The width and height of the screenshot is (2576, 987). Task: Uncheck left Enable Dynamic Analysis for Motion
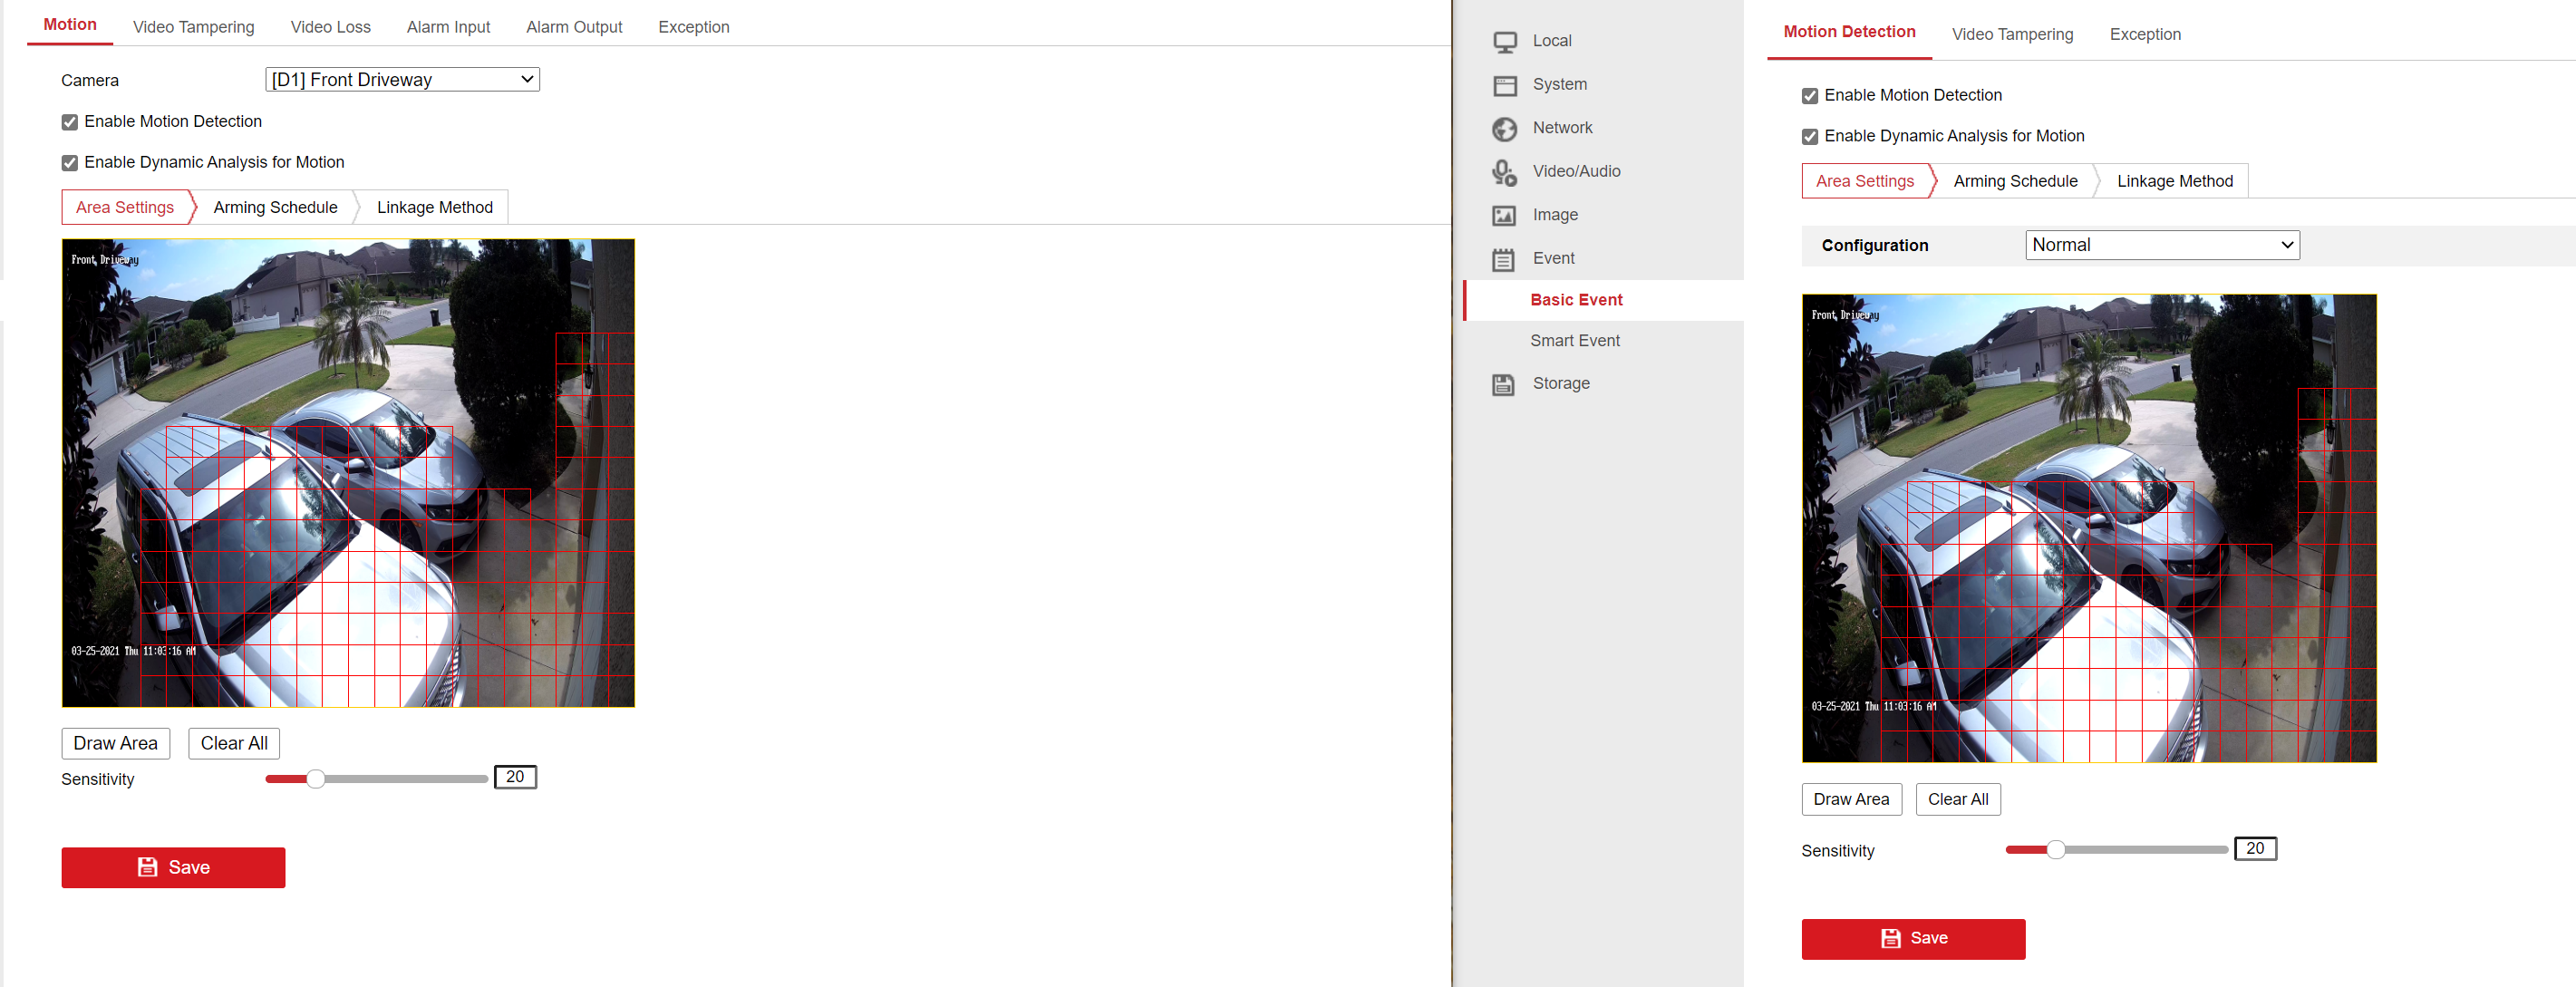coord(70,163)
